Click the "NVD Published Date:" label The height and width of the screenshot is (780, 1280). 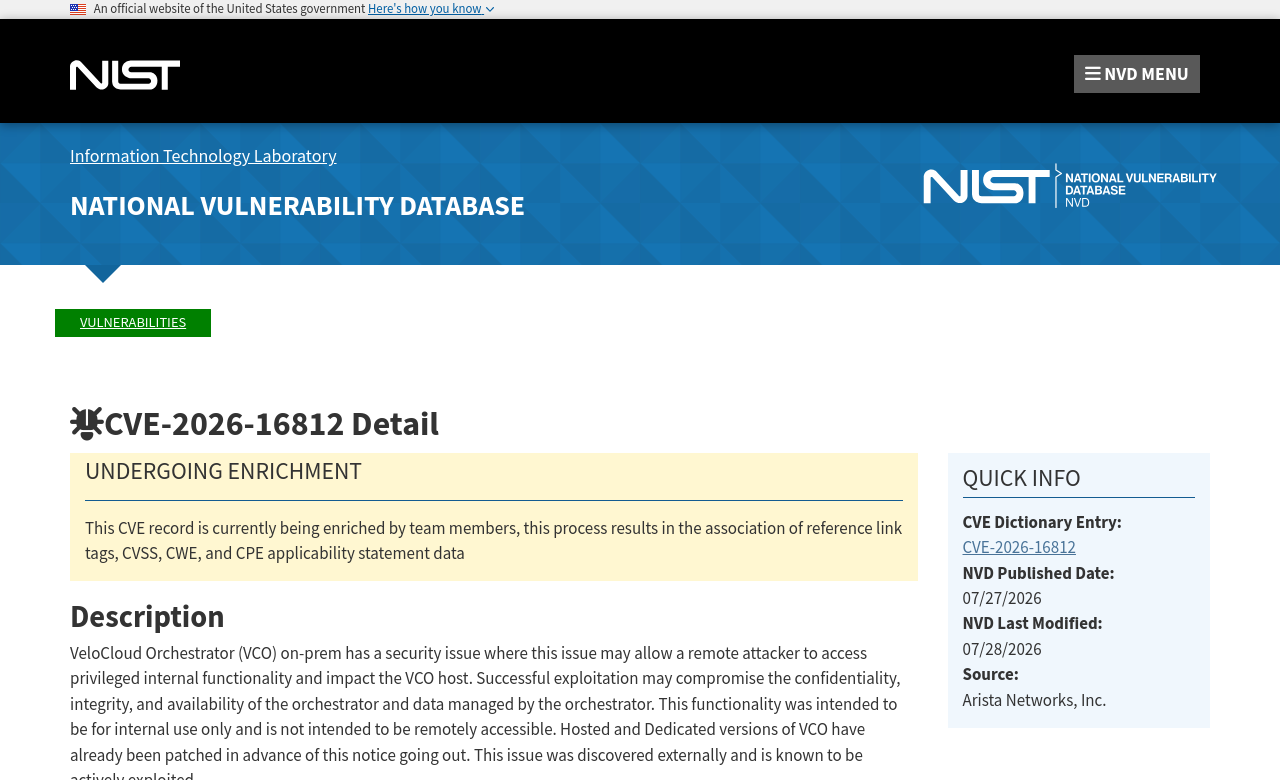tap(1038, 574)
